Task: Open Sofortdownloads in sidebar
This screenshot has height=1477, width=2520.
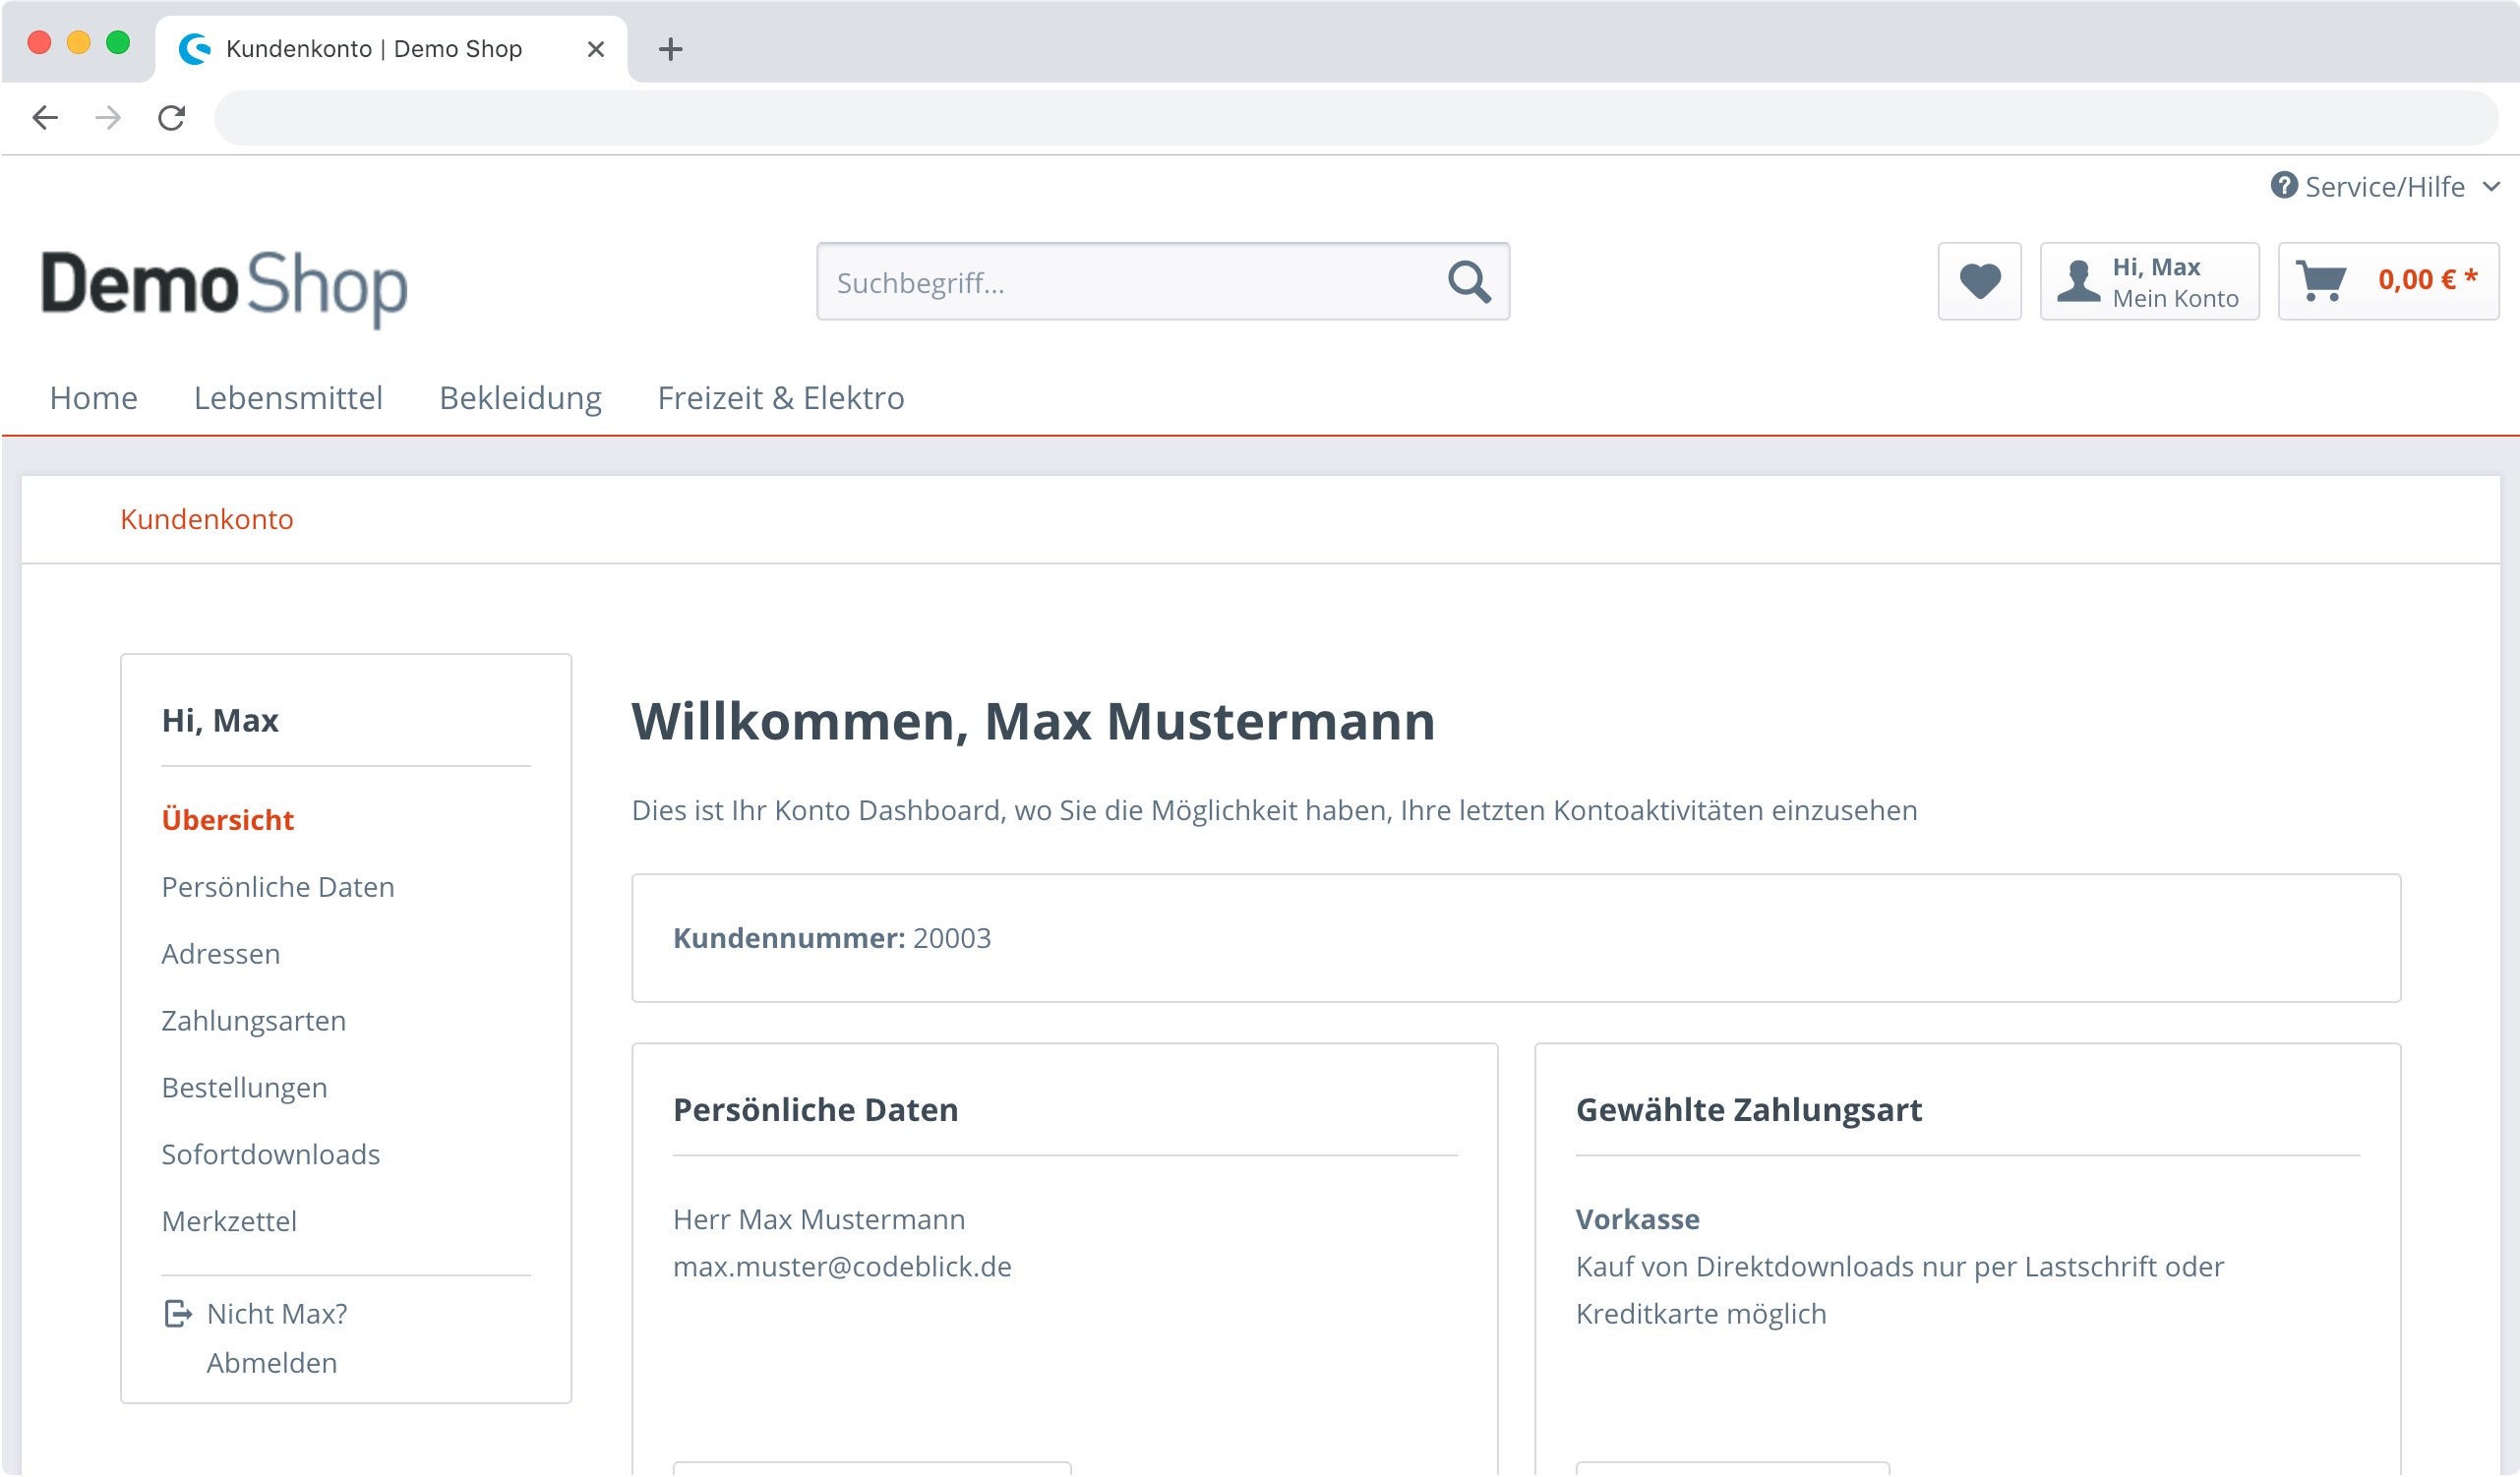Action: [271, 1155]
